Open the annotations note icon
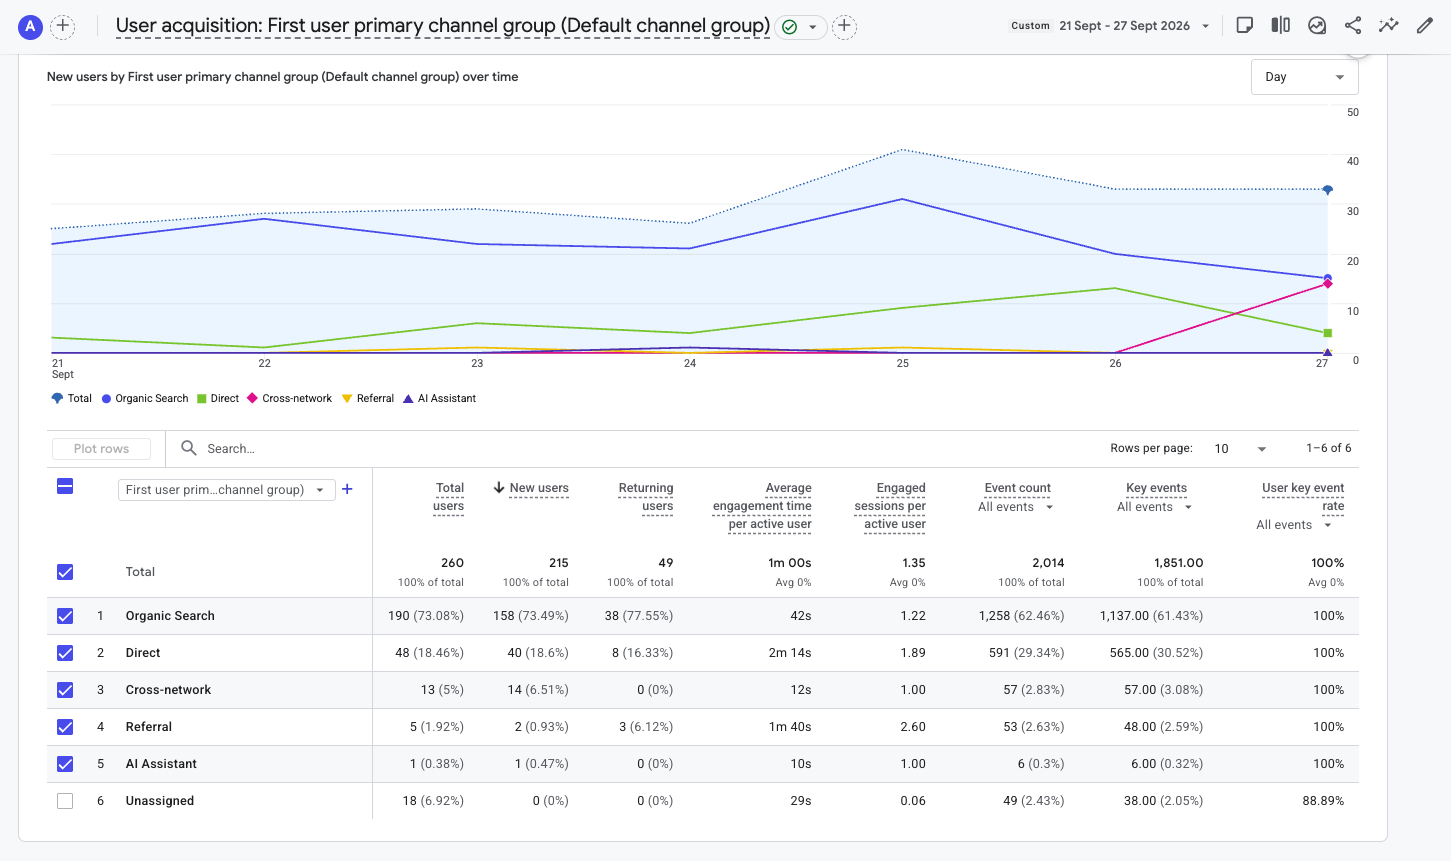 tap(1245, 26)
